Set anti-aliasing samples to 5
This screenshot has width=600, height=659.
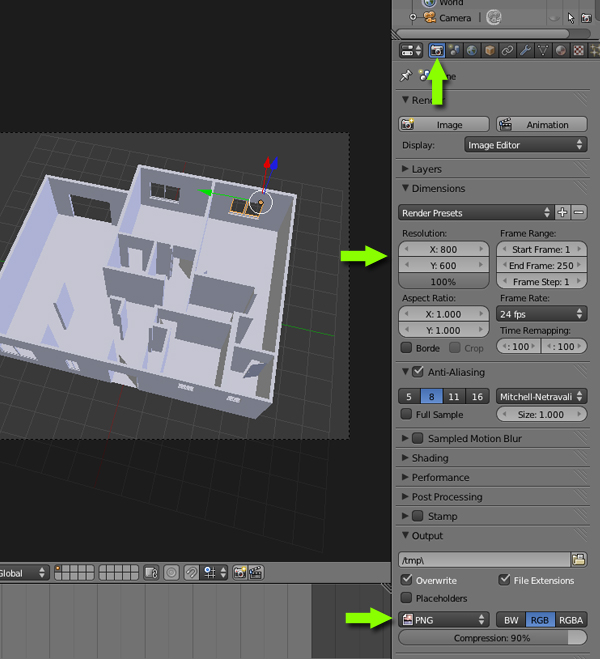point(408,396)
